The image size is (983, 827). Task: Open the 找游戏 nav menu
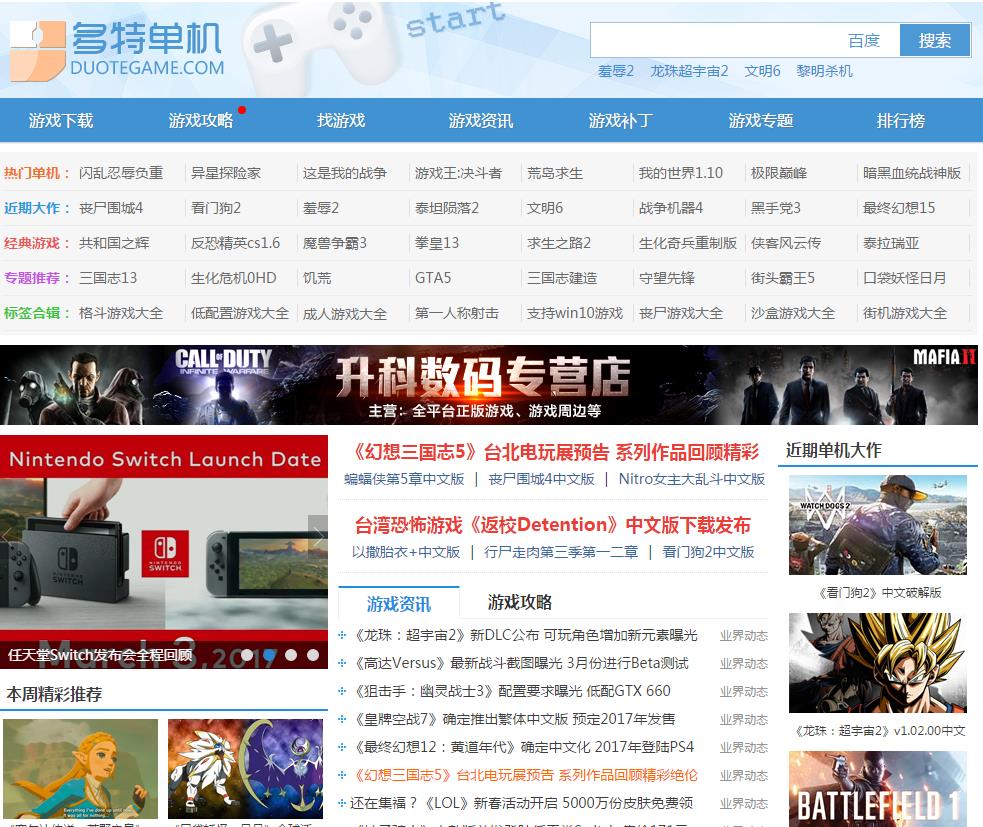click(x=341, y=120)
